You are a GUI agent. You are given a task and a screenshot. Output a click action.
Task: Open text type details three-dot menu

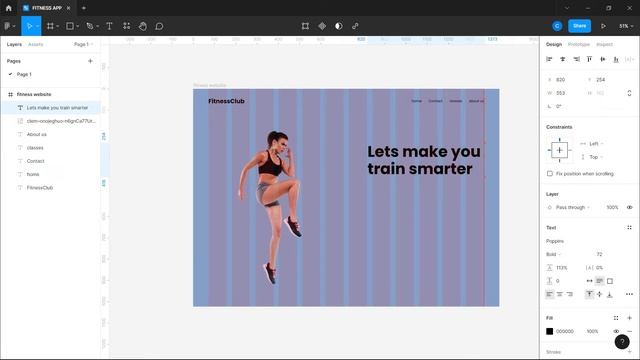pos(629,294)
